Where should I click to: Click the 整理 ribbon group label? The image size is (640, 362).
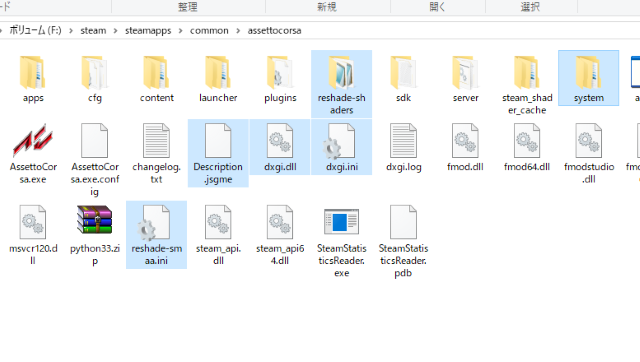pos(188,7)
